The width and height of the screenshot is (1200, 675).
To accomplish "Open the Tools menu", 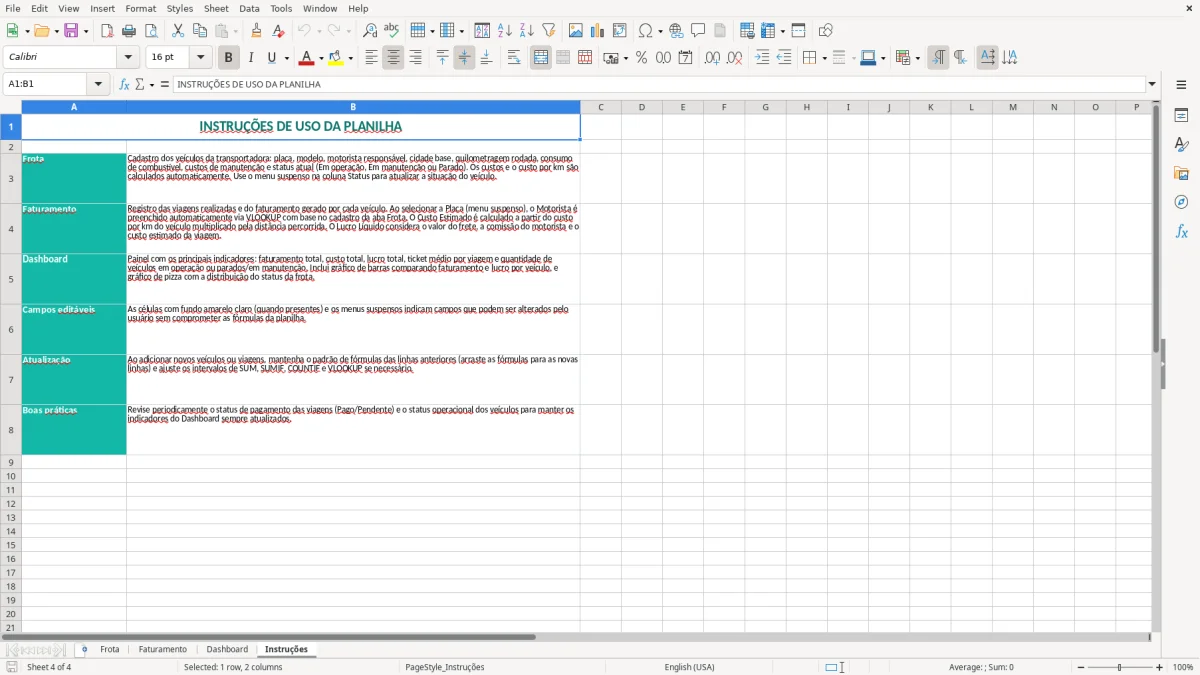I will (x=281, y=8).
